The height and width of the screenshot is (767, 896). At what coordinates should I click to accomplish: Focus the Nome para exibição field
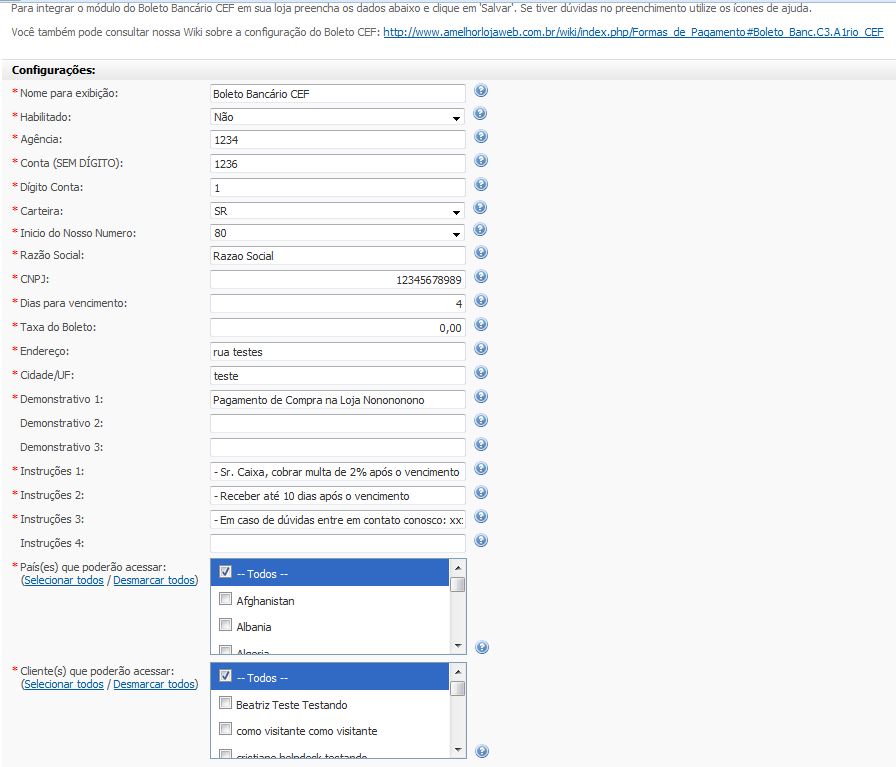338,94
